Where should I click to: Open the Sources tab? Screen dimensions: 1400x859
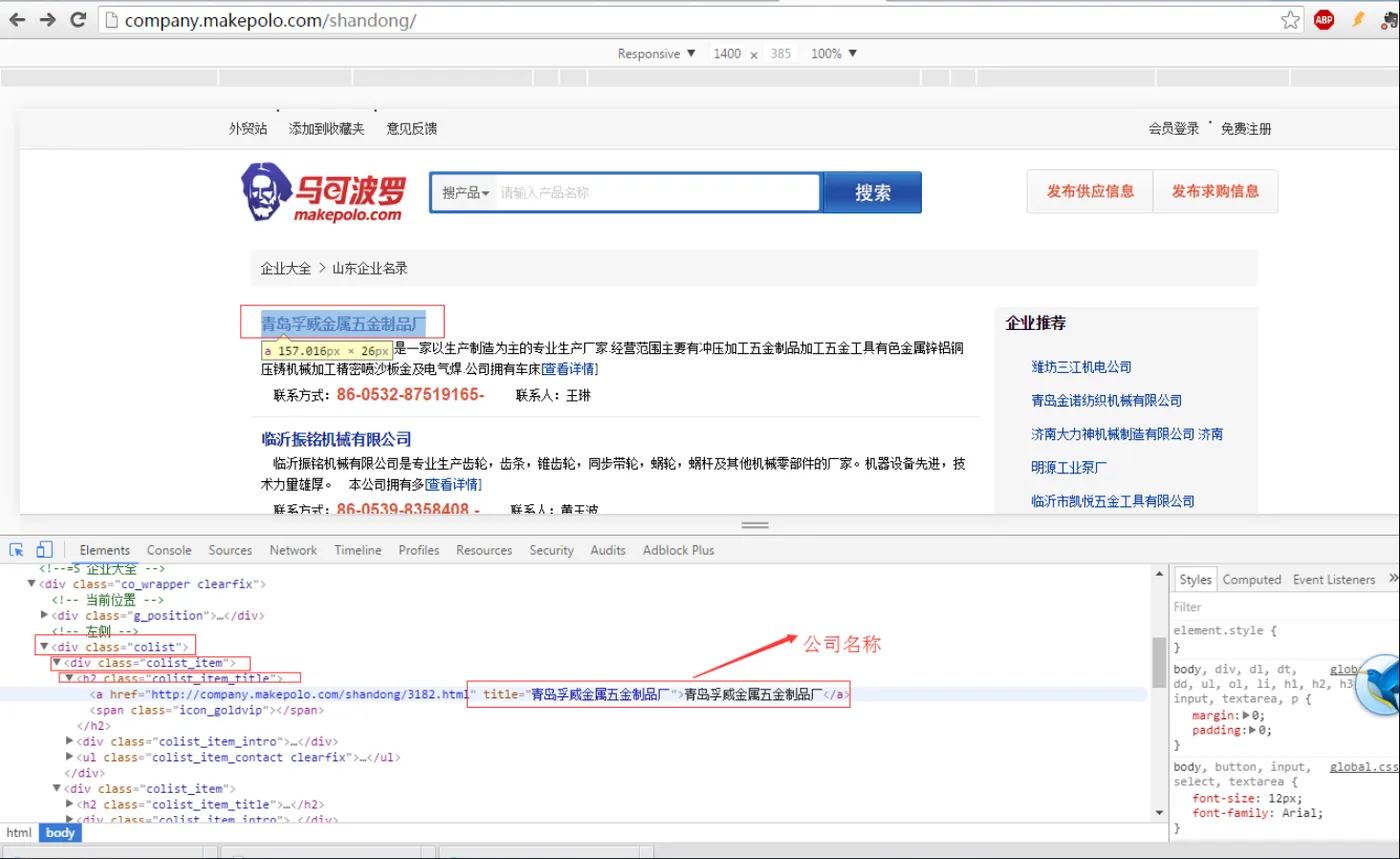tap(230, 550)
